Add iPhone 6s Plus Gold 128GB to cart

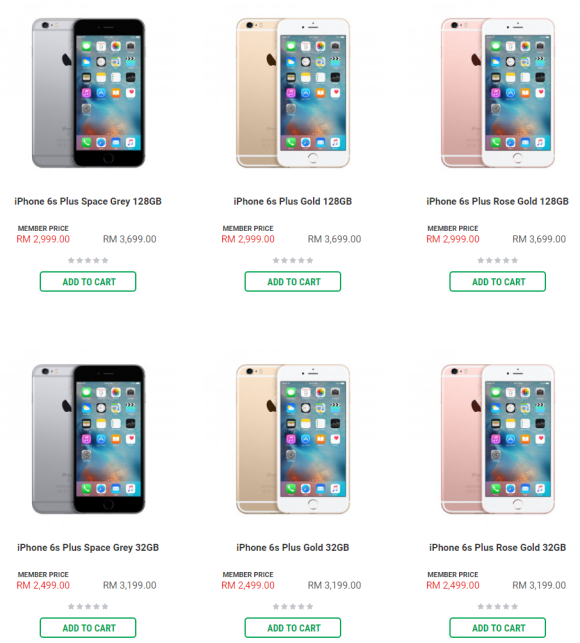pos(293,282)
